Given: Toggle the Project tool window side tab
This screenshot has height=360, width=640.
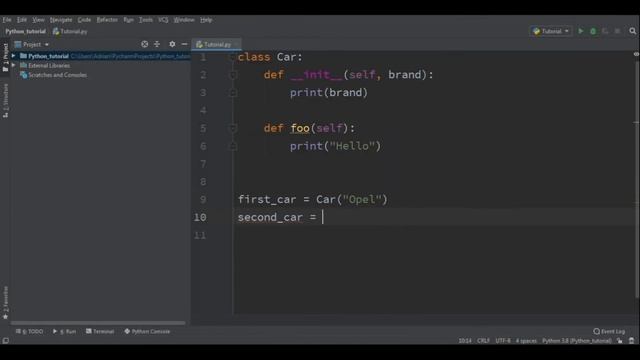Looking at the screenshot, I should coord(5,58).
